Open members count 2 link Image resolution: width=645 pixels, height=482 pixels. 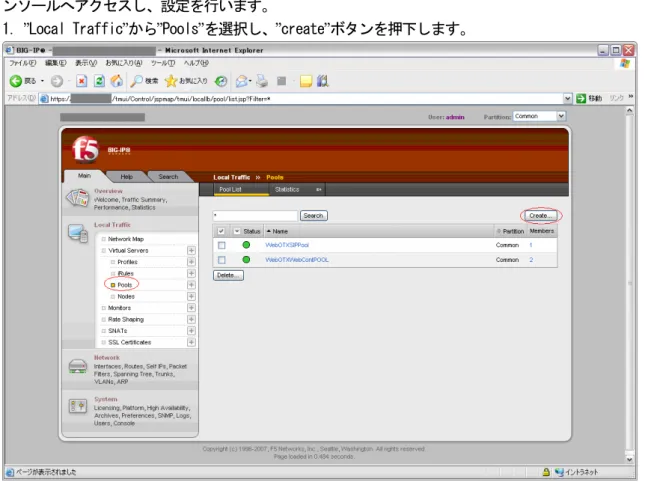(531, 260)
